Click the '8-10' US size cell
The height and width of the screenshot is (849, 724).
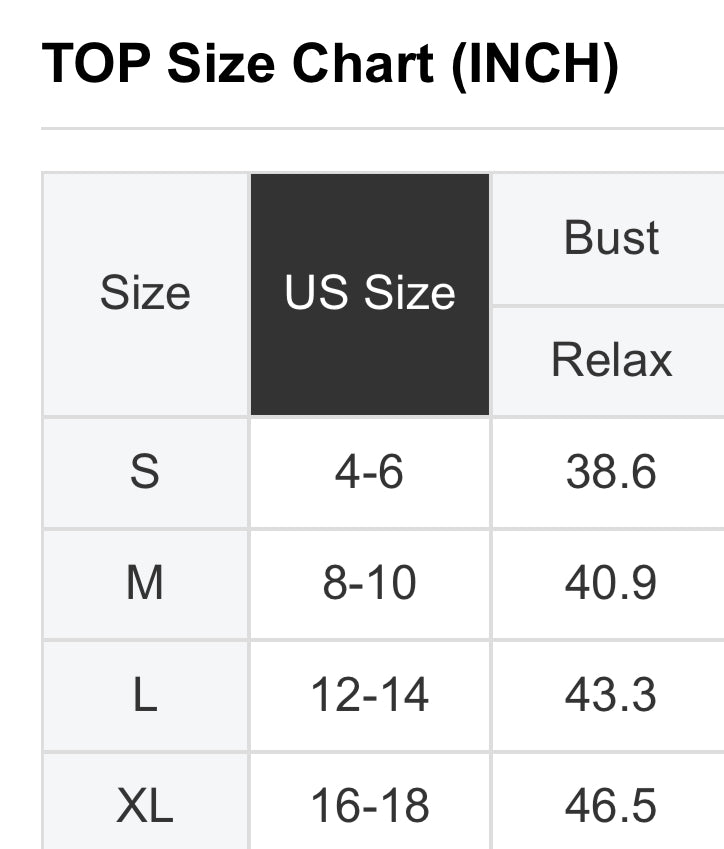coord(370,584)
